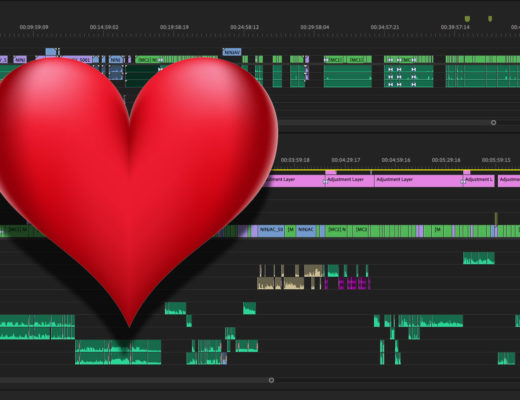Click the lower ruler at timecode 00:04:29:17
This screenshot has width=520, height=400.
coord(346,160)
